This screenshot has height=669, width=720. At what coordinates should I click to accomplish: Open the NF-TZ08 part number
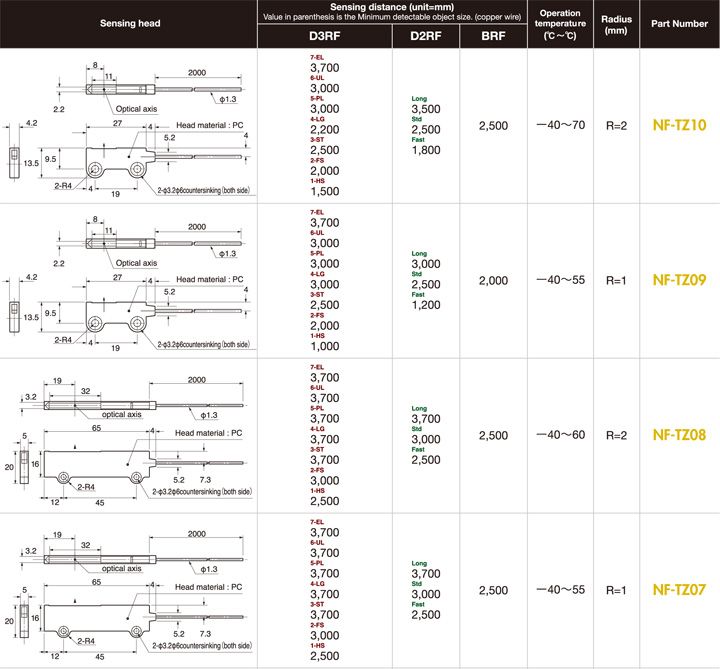click(x=679, y=435)
